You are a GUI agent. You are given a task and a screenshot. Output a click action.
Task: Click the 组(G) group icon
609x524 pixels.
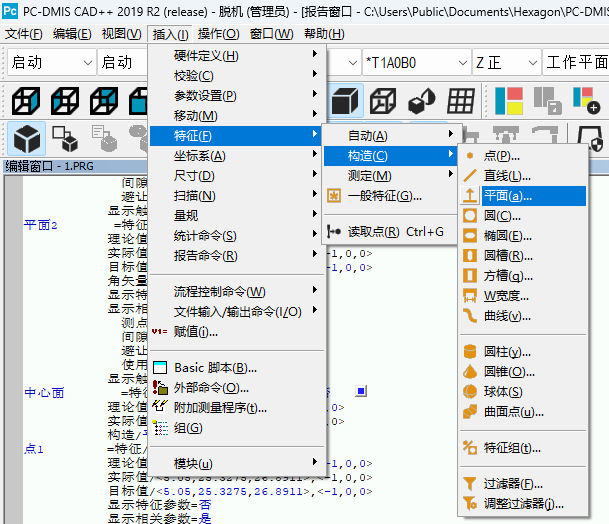point(160,428)
